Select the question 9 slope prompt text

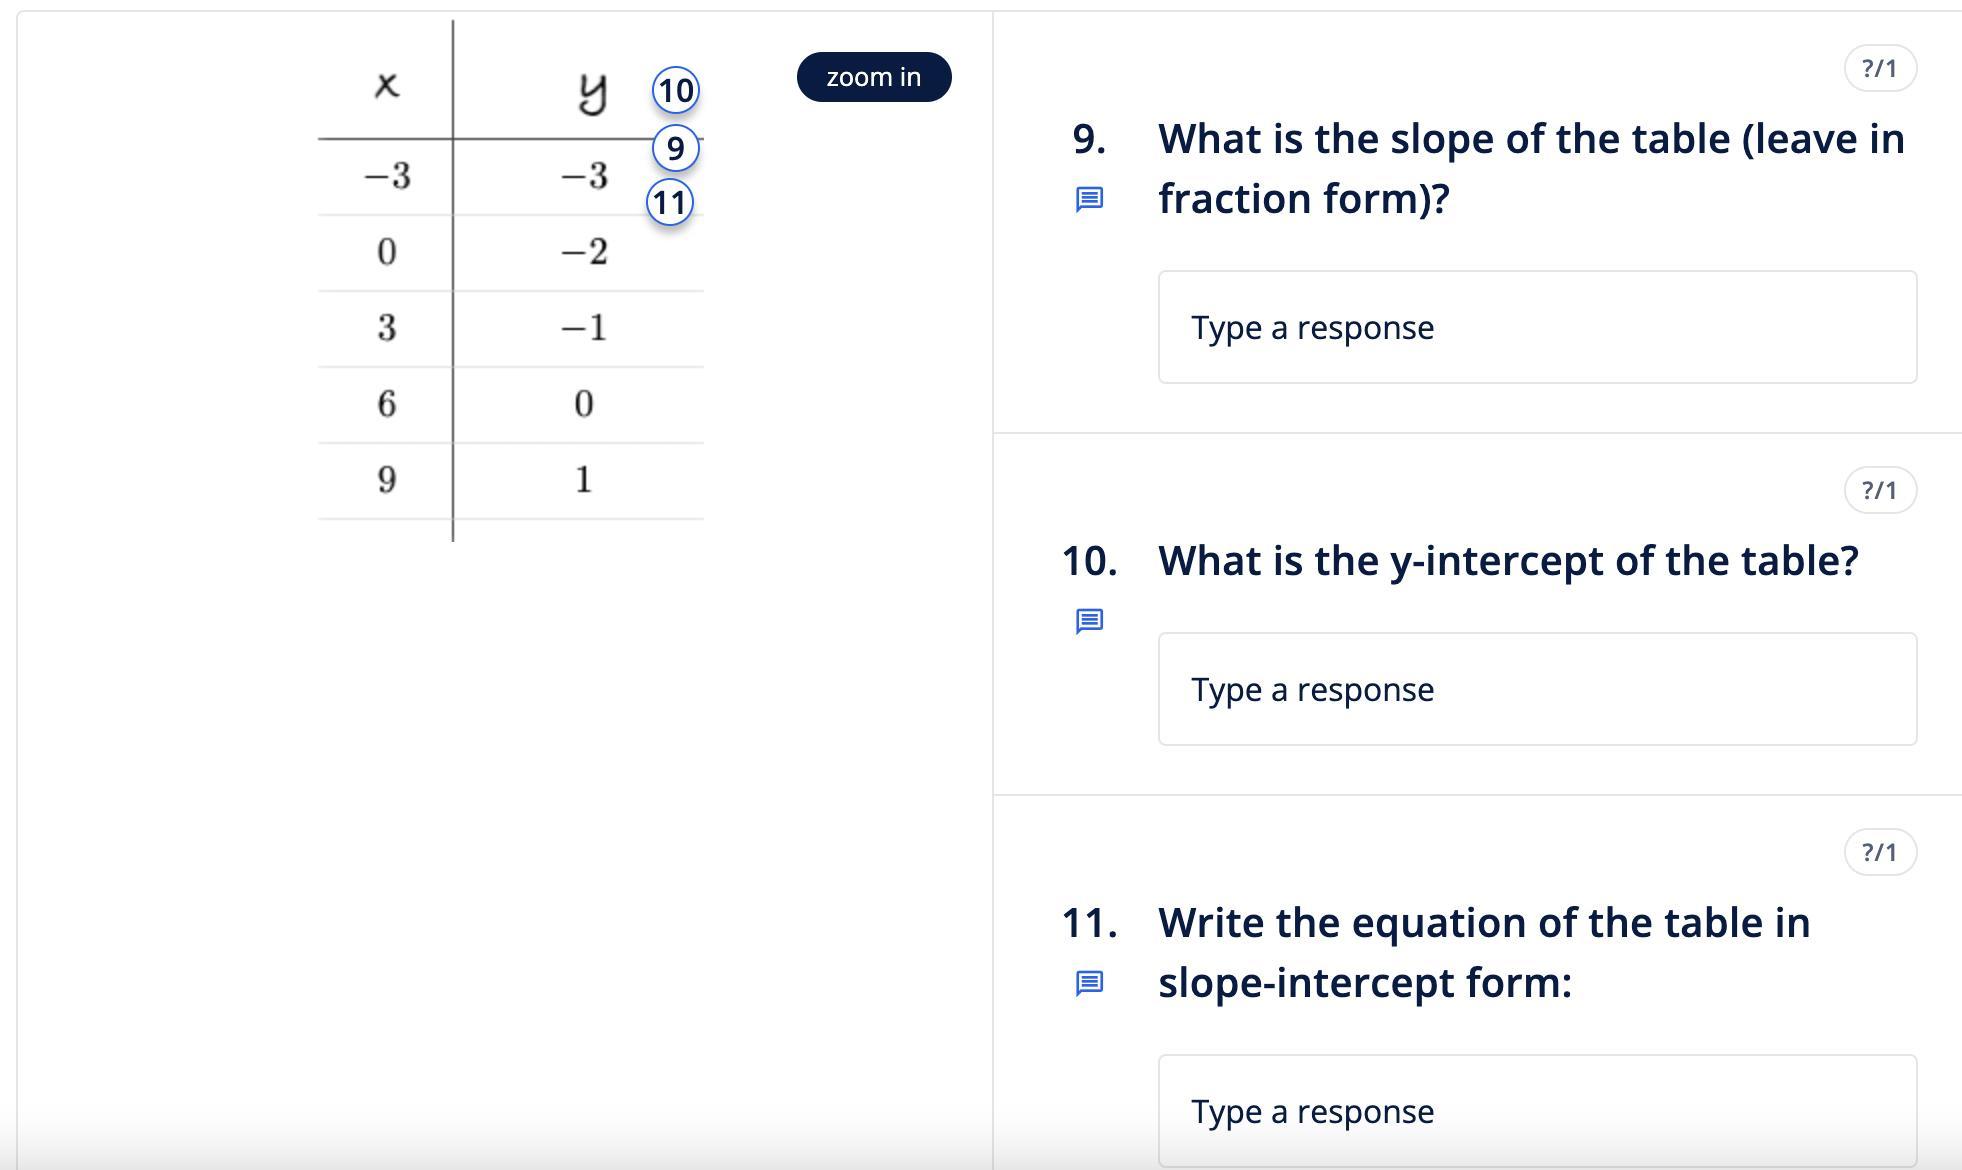click(x=1530, y=169)
